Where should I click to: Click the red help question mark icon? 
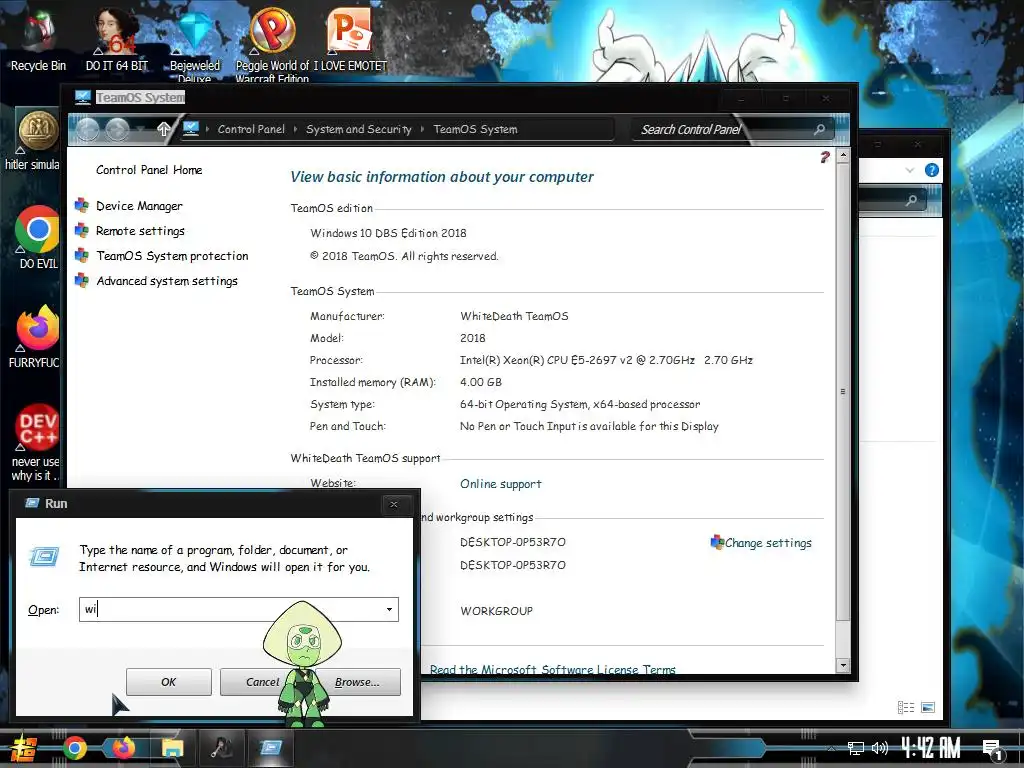825,157
